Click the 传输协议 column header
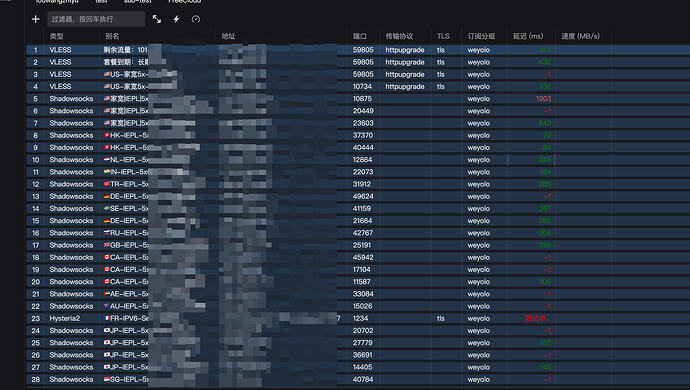The height and width of the screenshot is (390, 690). click(x=399, y=36)
